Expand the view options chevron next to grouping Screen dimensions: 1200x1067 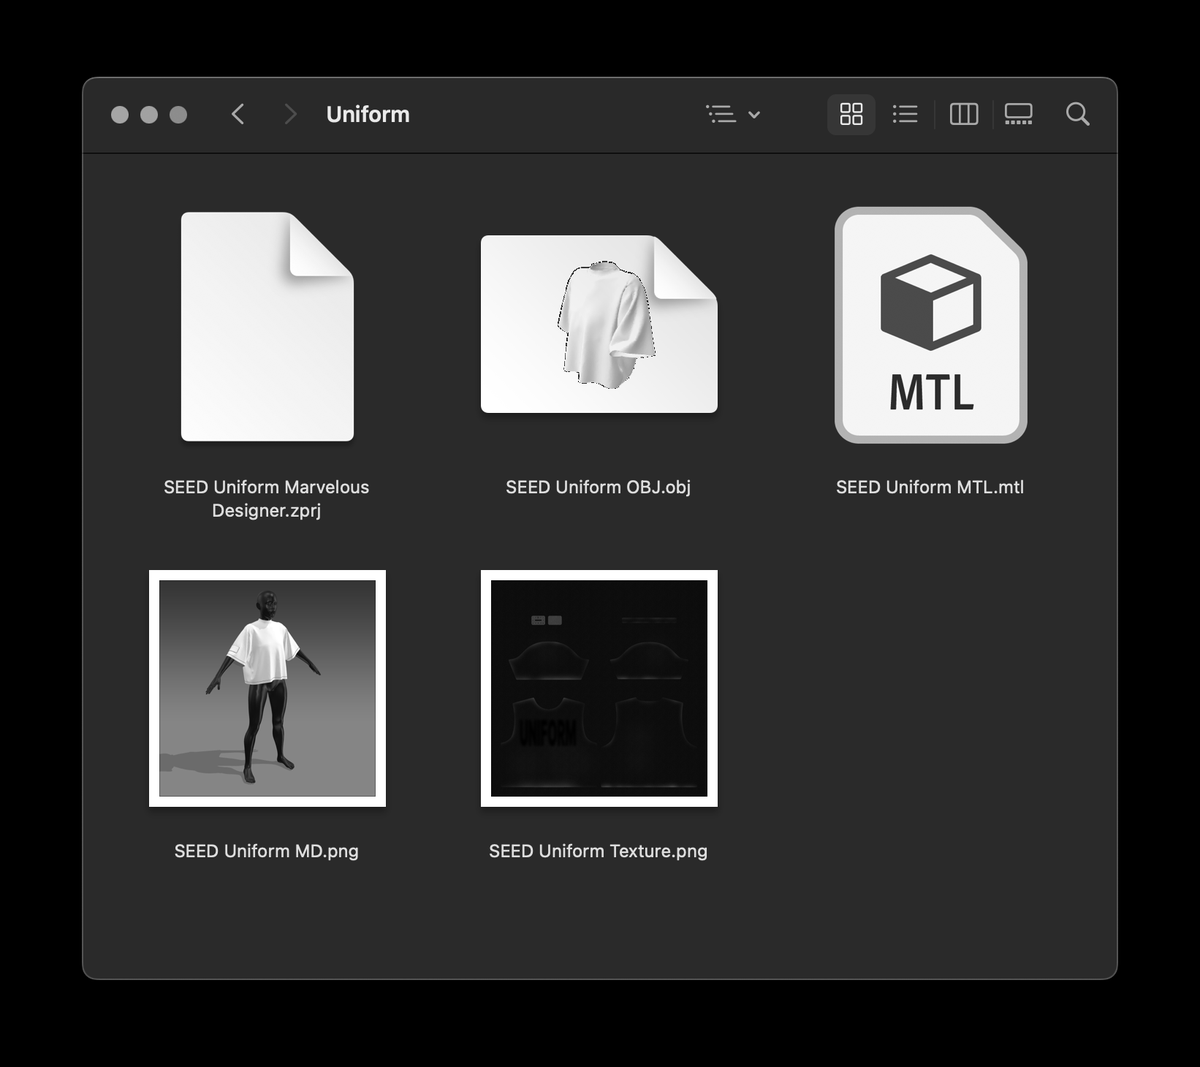(755, 114)
